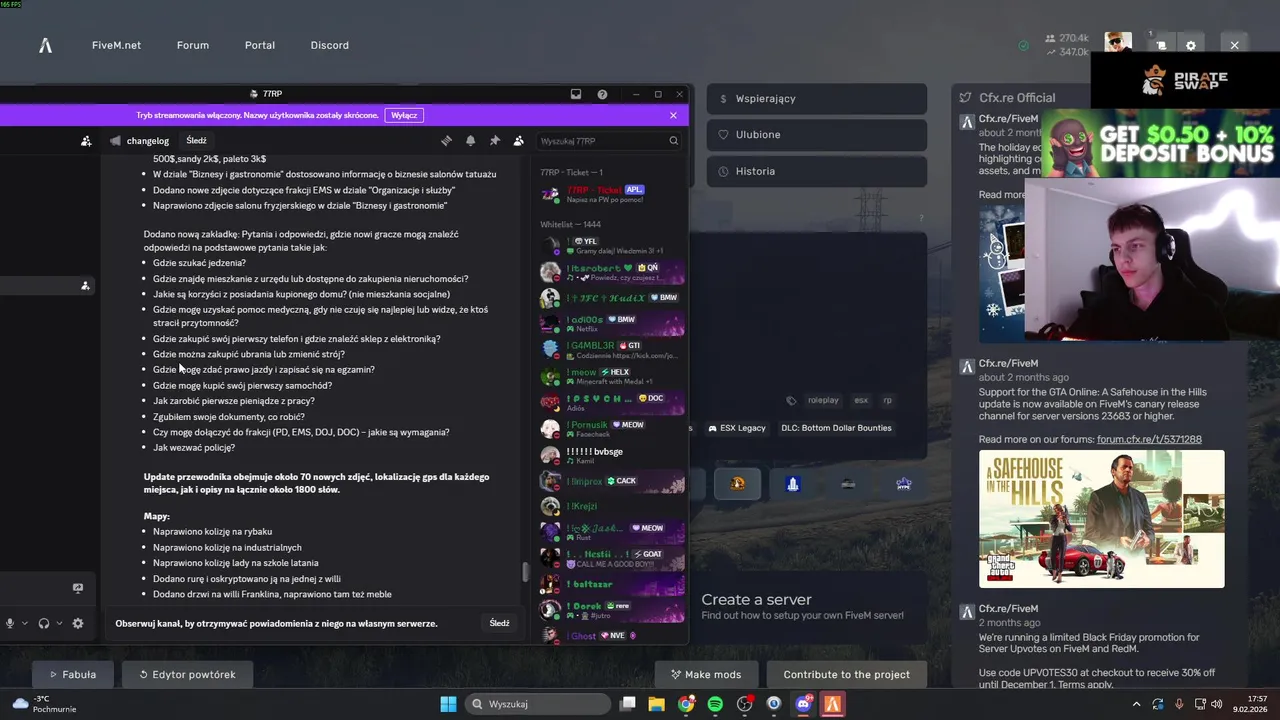Image resolution: width=1280 pixels, height=720 pixels.
Task: Expand headphones output options arrow
Action: pyautogui.click(x=59, y=623)
